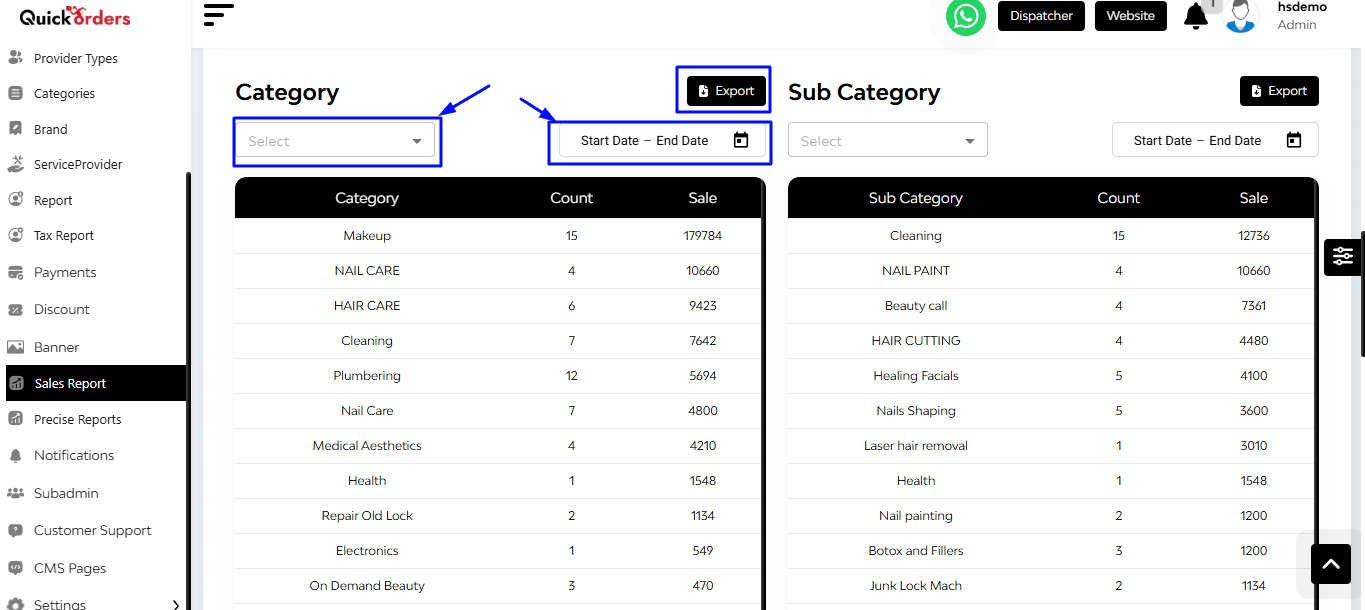
Task: Click the Sub Category date range field
Action: [x=1215, y=140]
